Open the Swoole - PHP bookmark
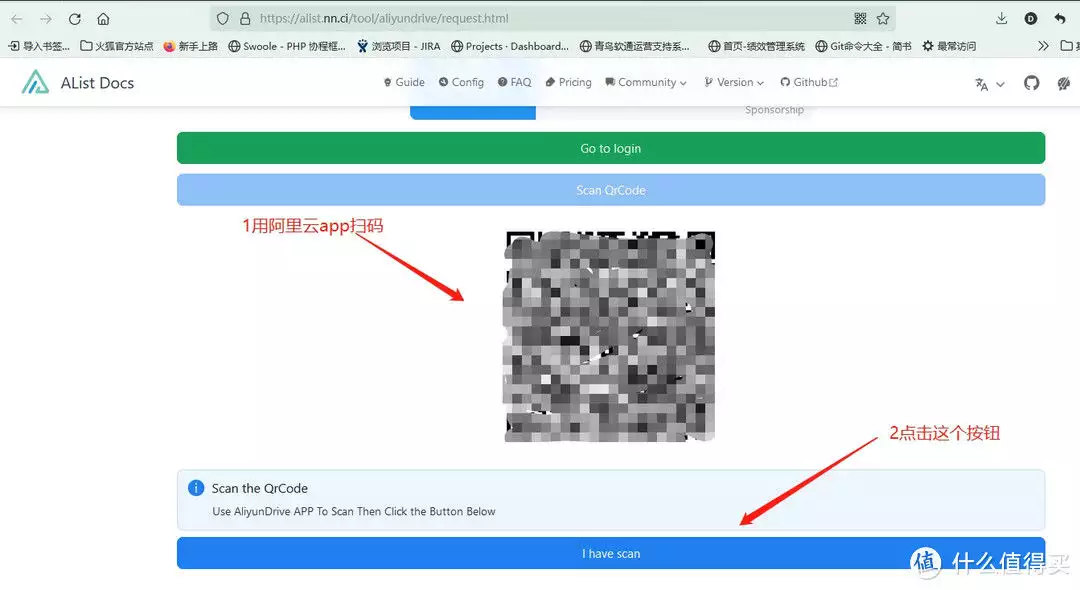 click(287, 46)
